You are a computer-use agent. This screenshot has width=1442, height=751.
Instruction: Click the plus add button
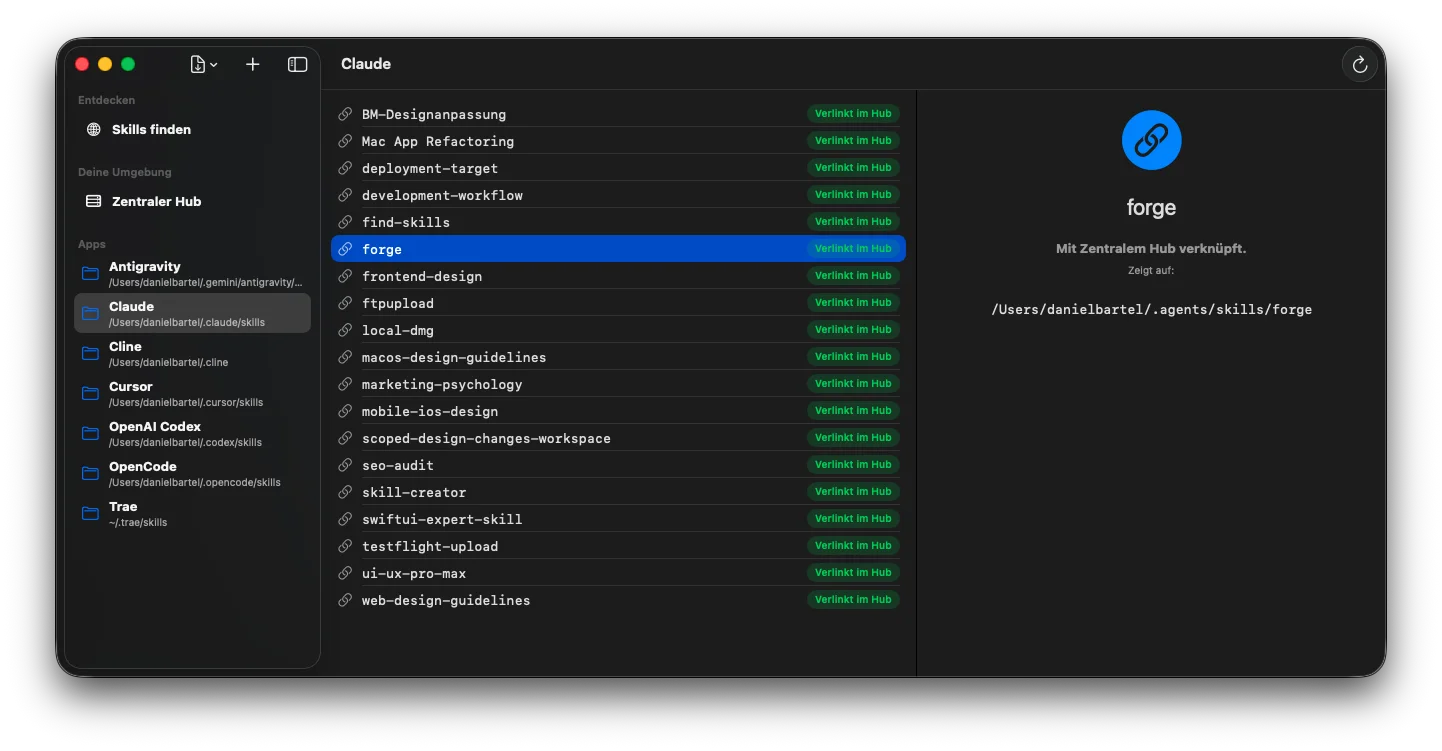[253, 64]
